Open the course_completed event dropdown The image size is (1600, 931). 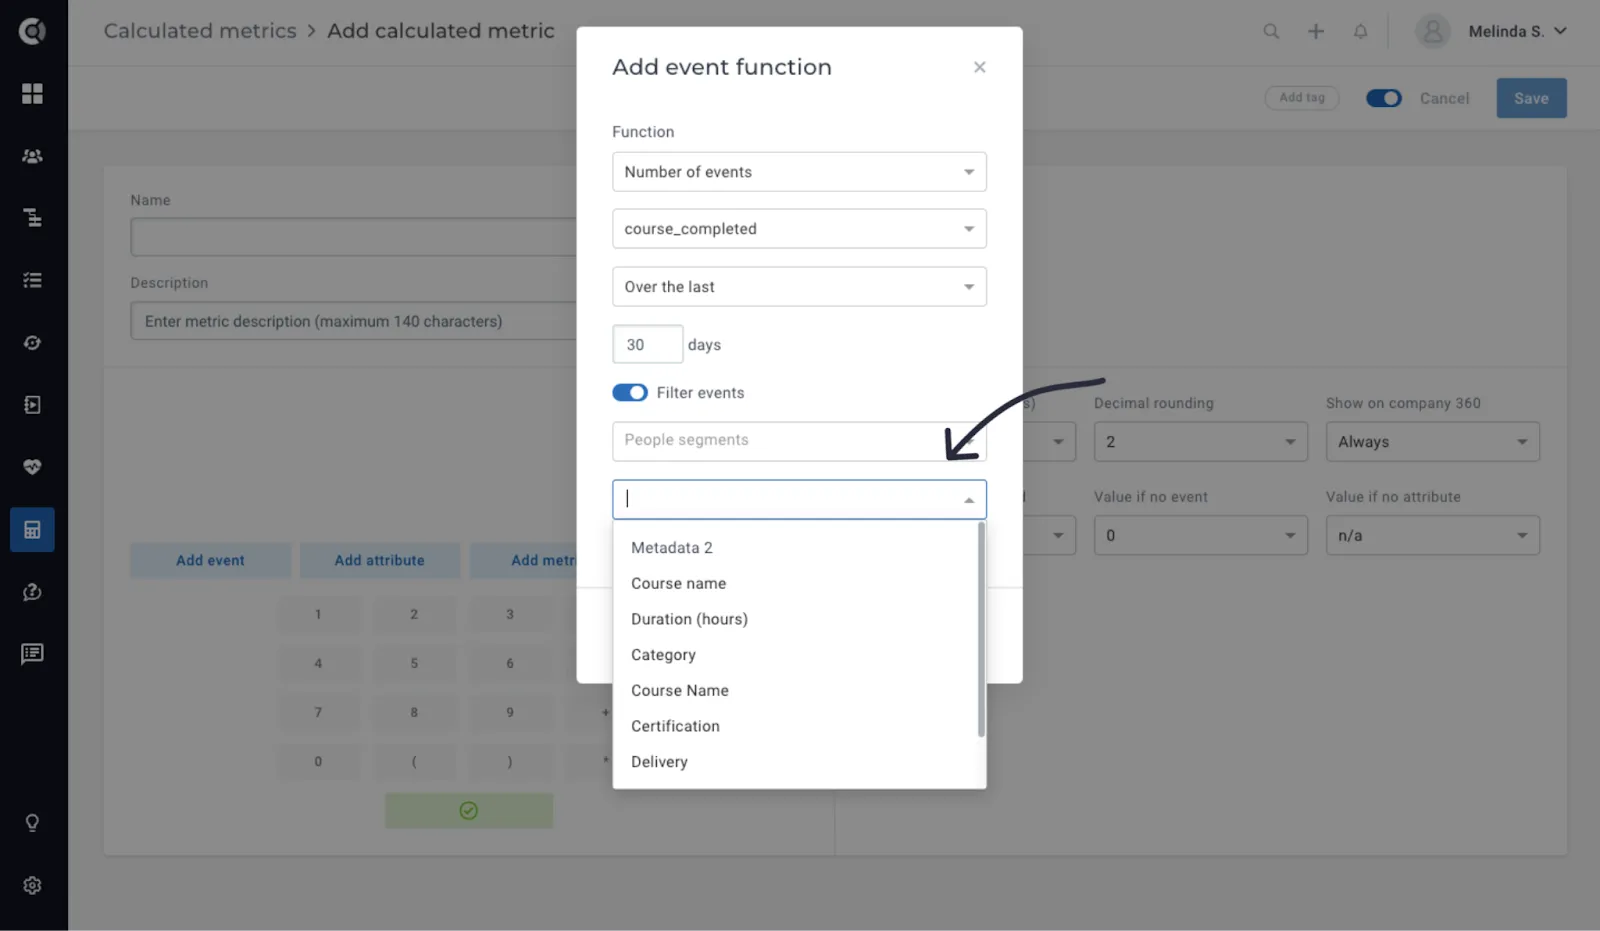(x=799, y=229)
